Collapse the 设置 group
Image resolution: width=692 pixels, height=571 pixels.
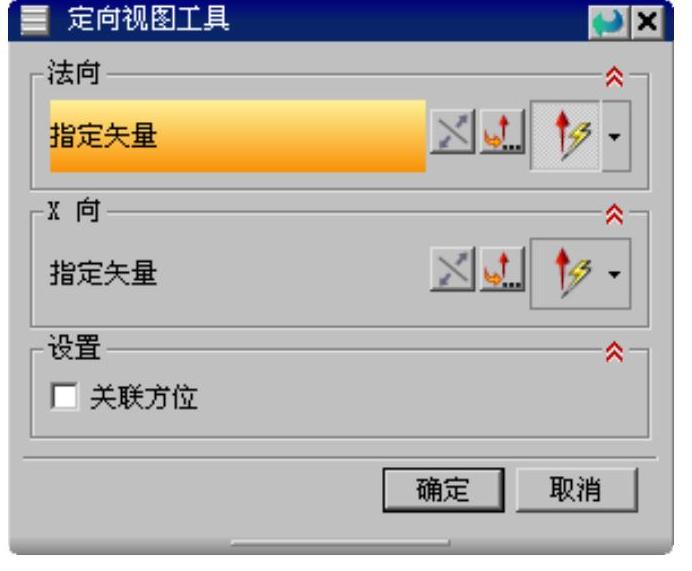point(615,352)
